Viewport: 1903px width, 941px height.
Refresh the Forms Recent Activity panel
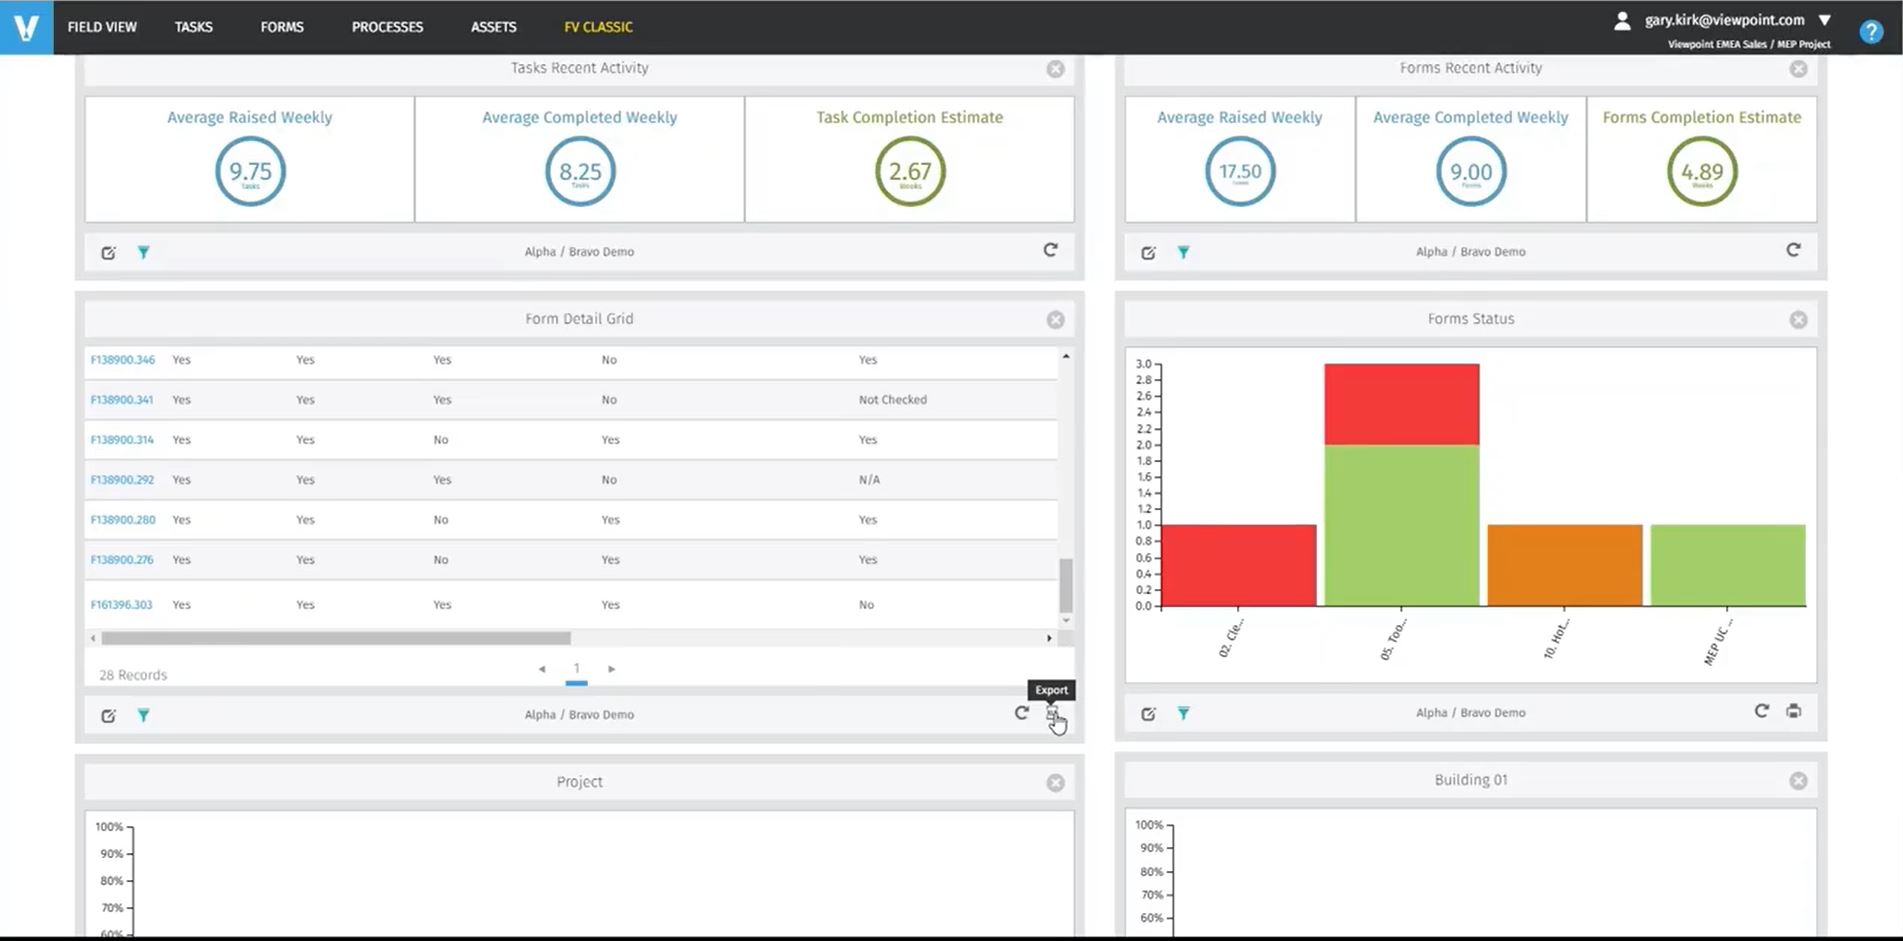click(x=1794, y=251)
